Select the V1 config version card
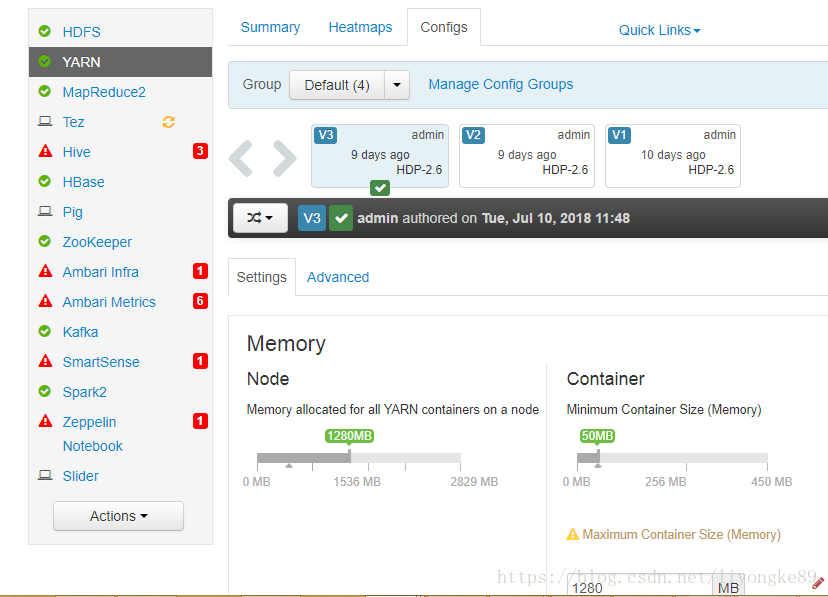Viewport: 828px width, 597px height. click(x=673, y=156)
